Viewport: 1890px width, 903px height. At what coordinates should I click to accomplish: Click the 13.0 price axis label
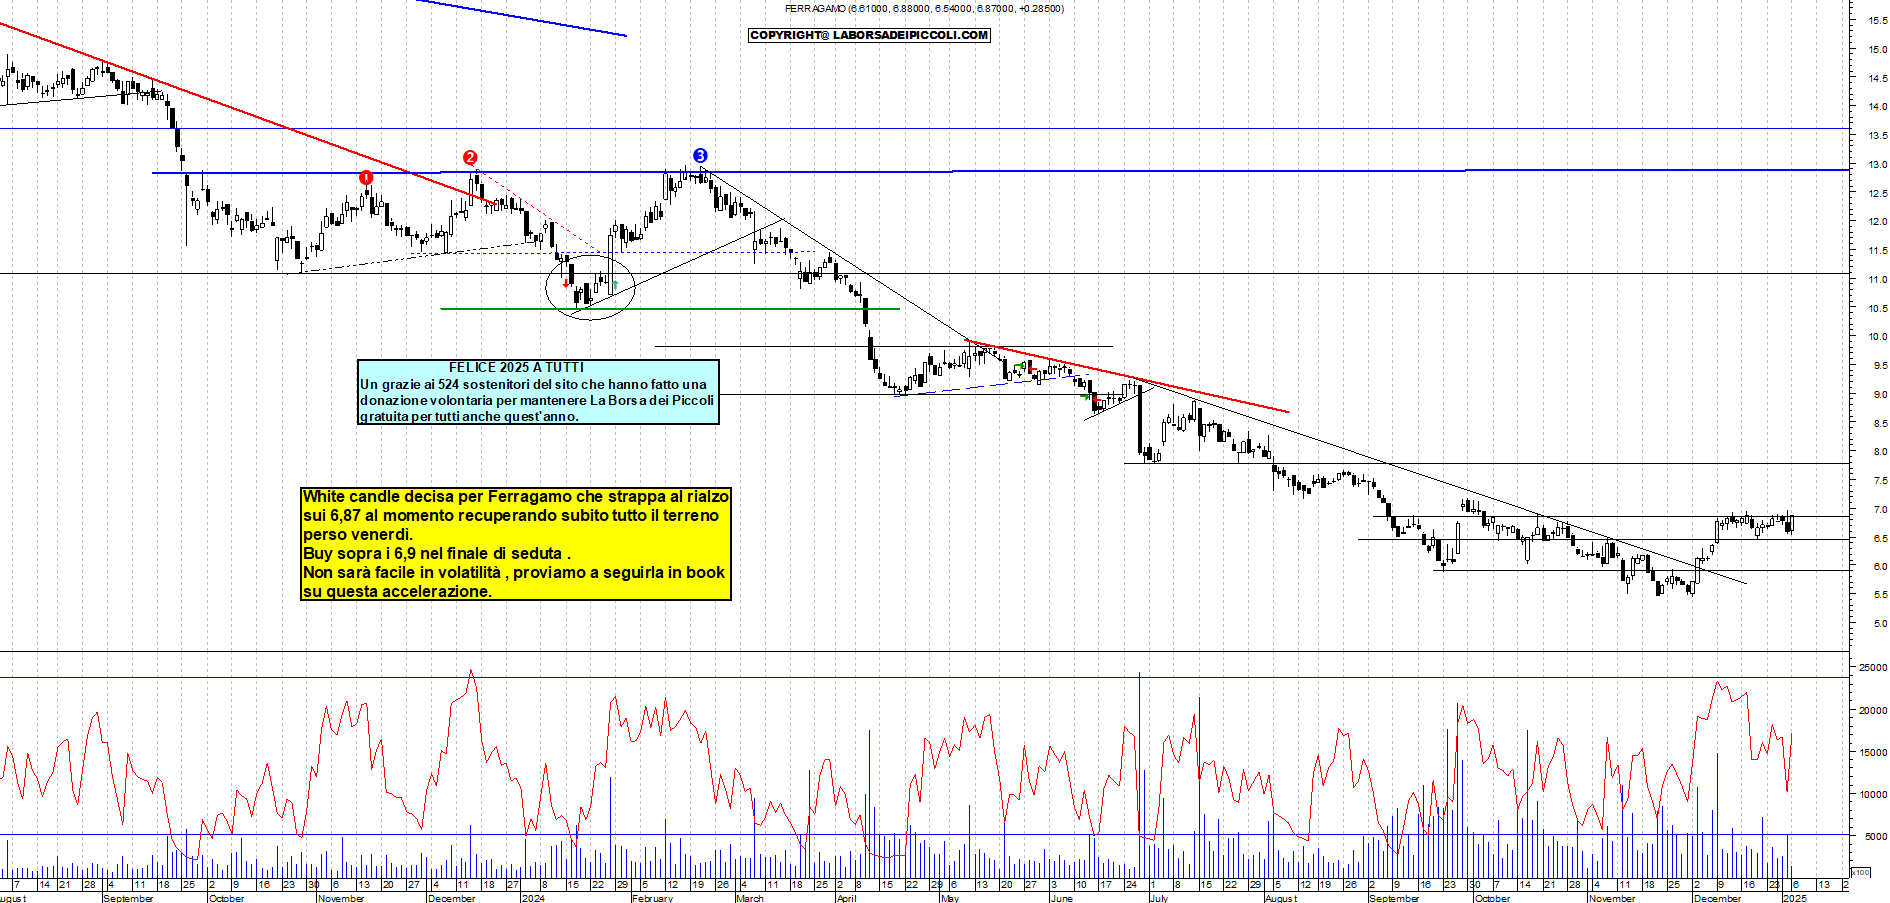coord(1877,164)
